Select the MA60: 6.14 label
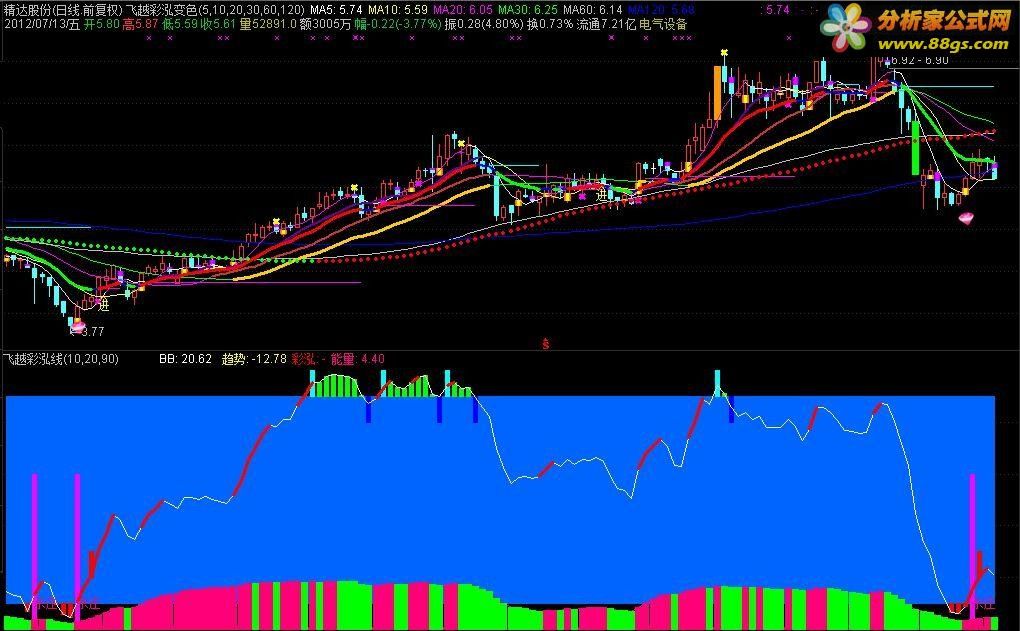 click(x=593, y=10)
